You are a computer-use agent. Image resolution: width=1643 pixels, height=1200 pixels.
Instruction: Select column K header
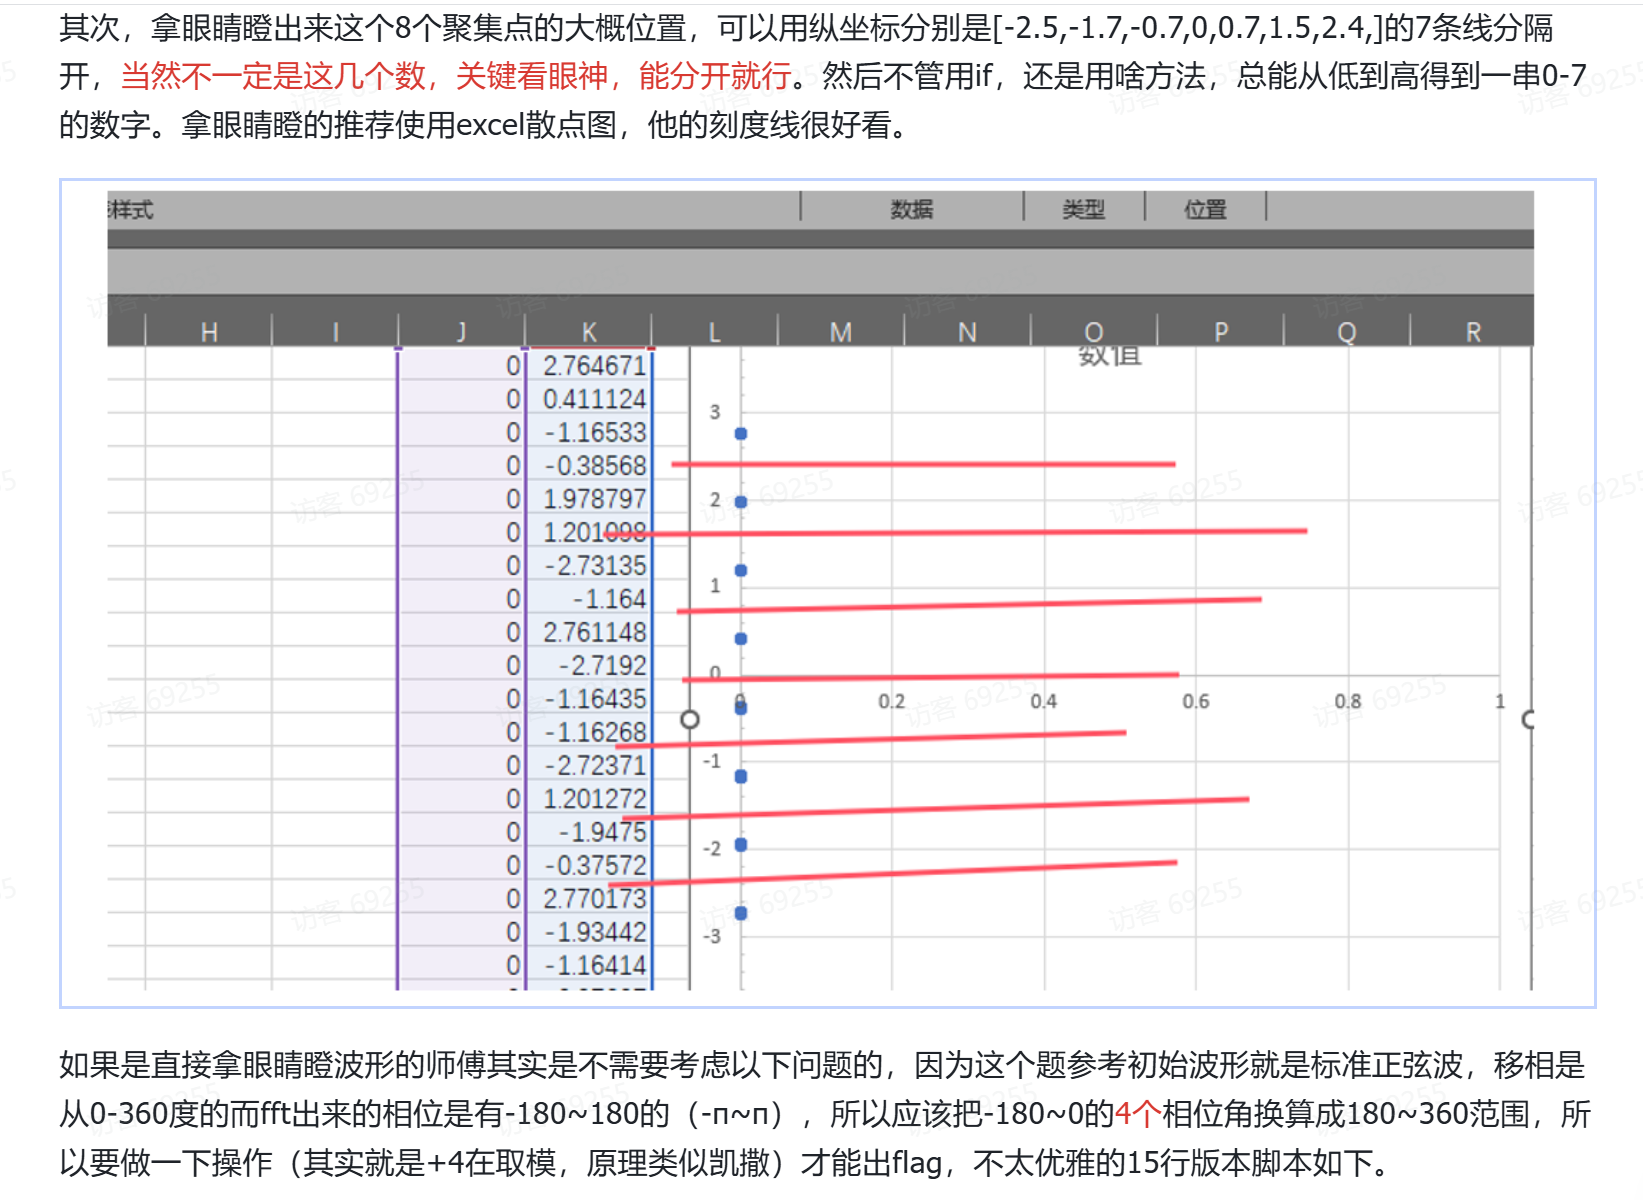point(589,332)
